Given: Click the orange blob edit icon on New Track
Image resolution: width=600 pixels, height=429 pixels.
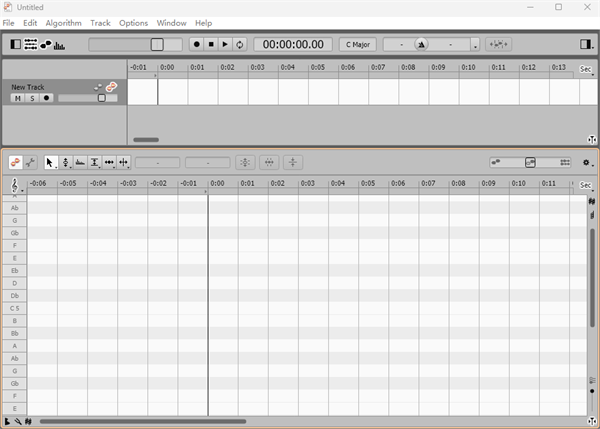Looking at the screenshot, I should (x=111, y=87).
